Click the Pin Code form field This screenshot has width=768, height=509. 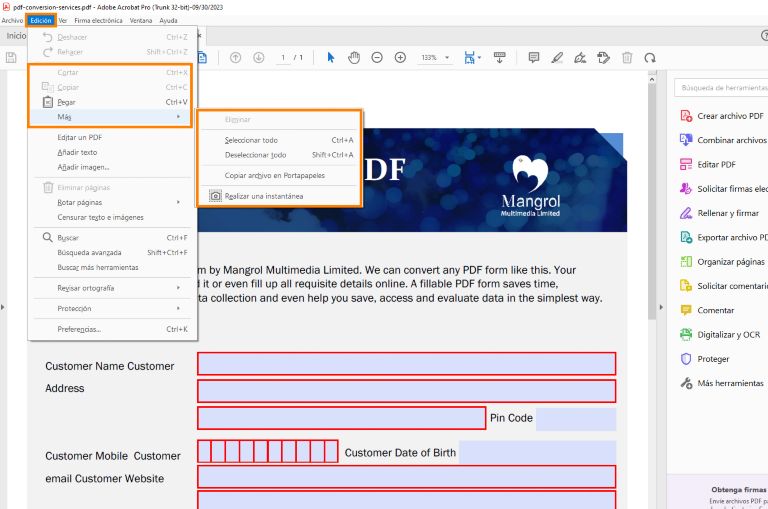coord(576,419)
